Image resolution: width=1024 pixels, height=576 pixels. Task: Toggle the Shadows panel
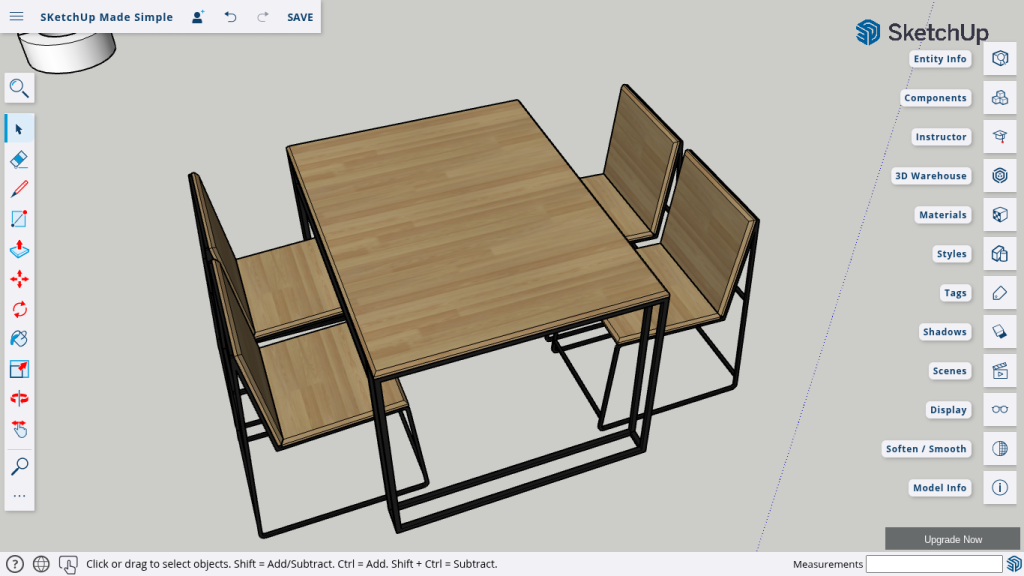click(x=999, y=332)
